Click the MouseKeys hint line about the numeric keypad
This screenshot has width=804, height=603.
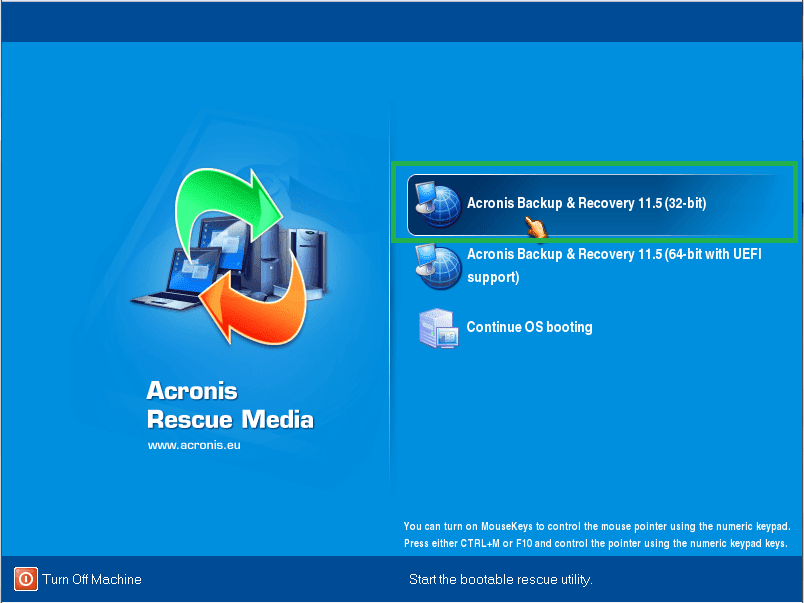597,526
